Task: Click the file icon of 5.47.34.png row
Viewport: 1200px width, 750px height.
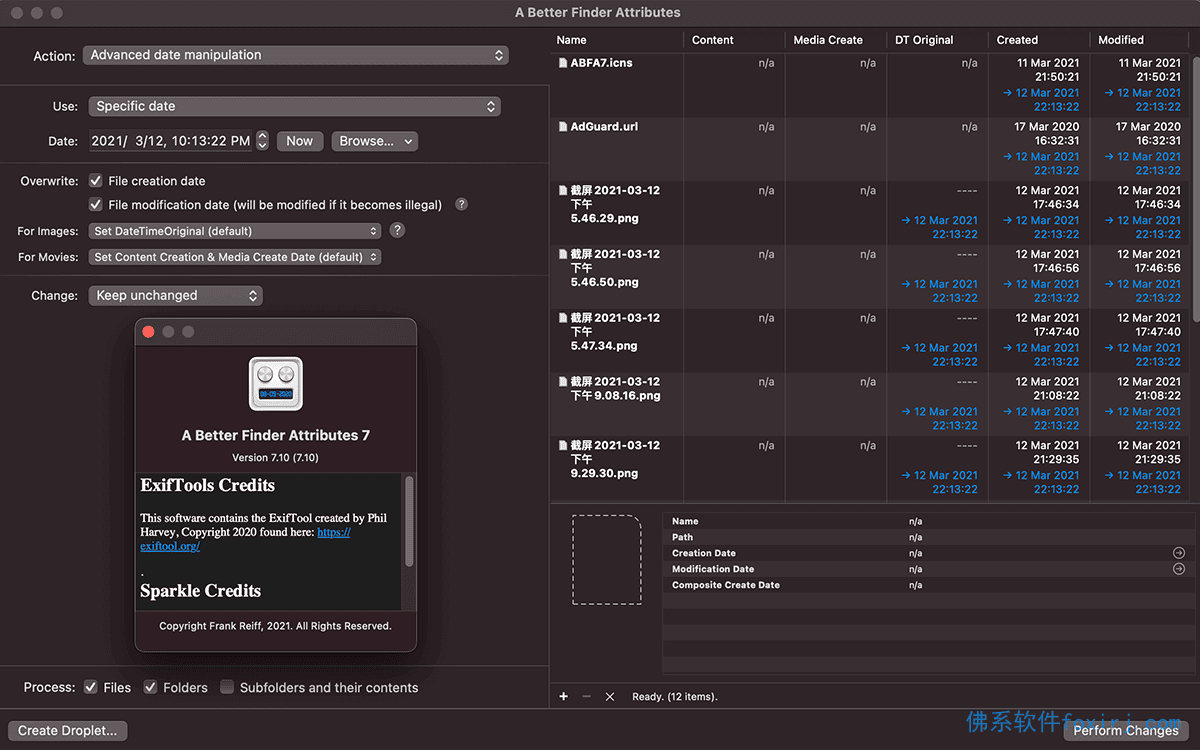Action: click(x=562, y=319)
